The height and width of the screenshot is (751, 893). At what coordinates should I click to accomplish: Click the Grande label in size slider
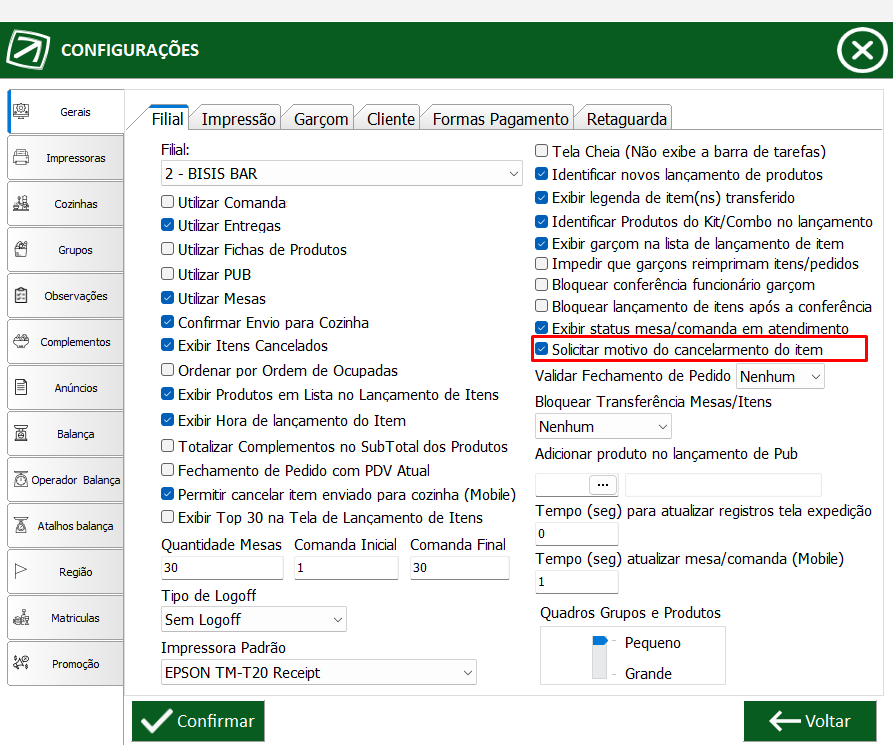[648, 674]
